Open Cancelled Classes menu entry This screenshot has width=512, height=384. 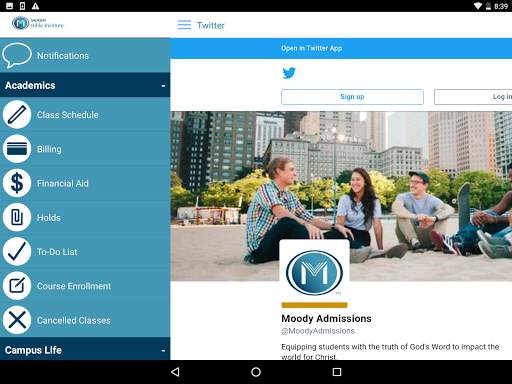(x=85, y=320)
